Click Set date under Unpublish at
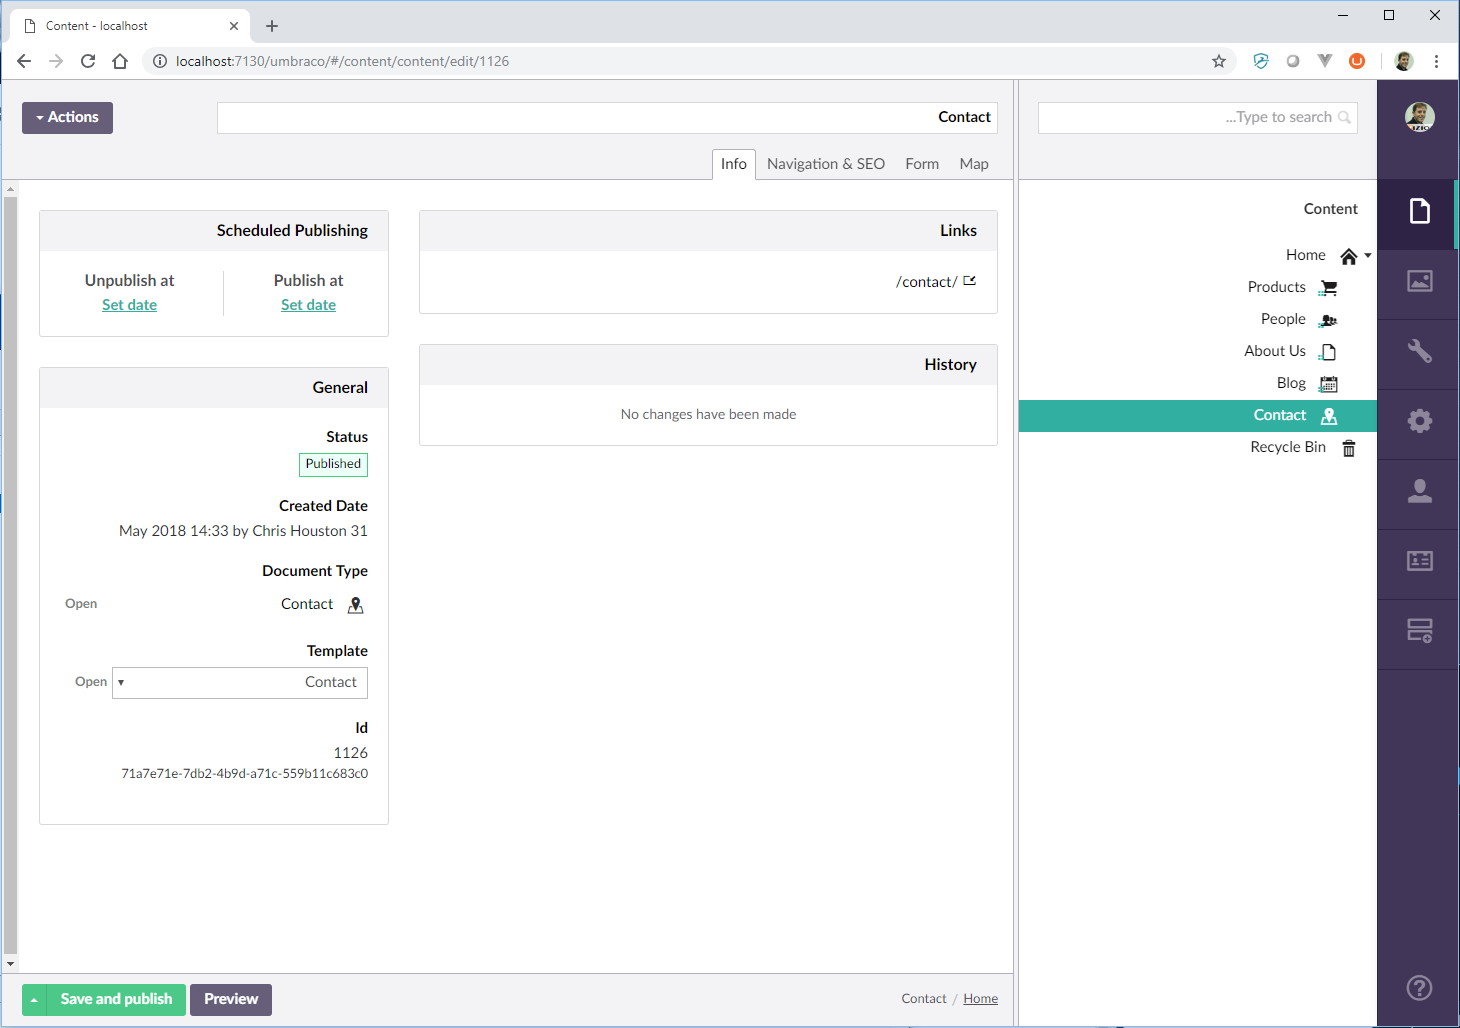Image resolution: width=1460 pixels, height=1028 pixels. pyautogui.click(x=129, y=304)
